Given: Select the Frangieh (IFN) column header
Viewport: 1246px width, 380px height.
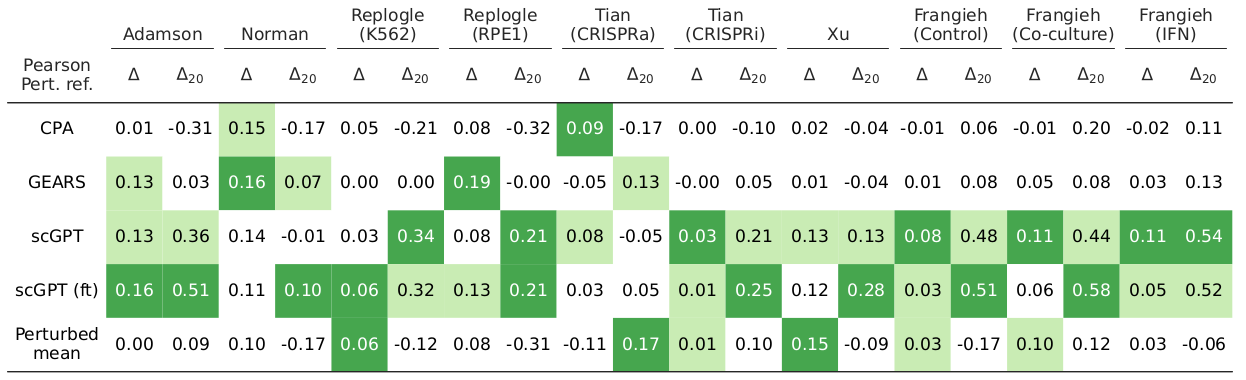Looking at the screenshot, I should tap(1175, 25).
